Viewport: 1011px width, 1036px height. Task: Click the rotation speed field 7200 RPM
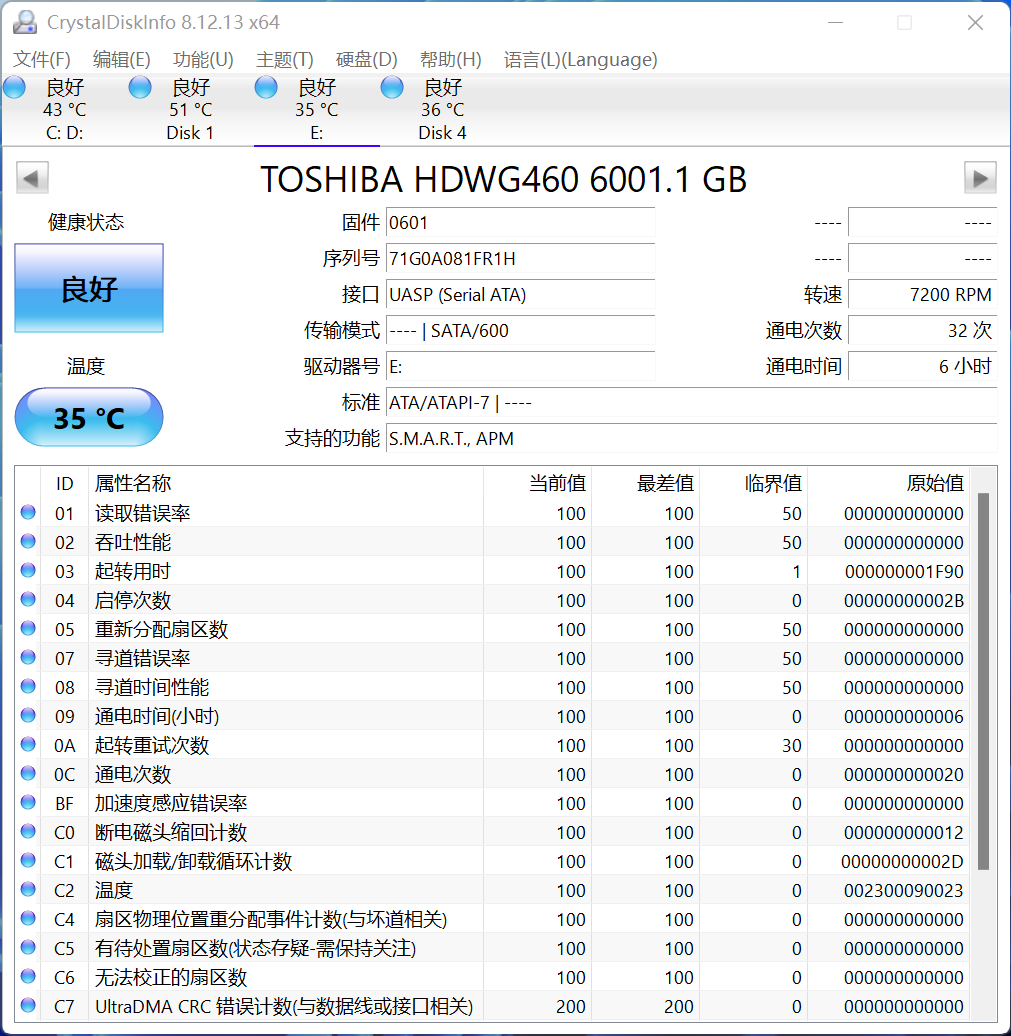pyautogui.click(x=922, y=295)
